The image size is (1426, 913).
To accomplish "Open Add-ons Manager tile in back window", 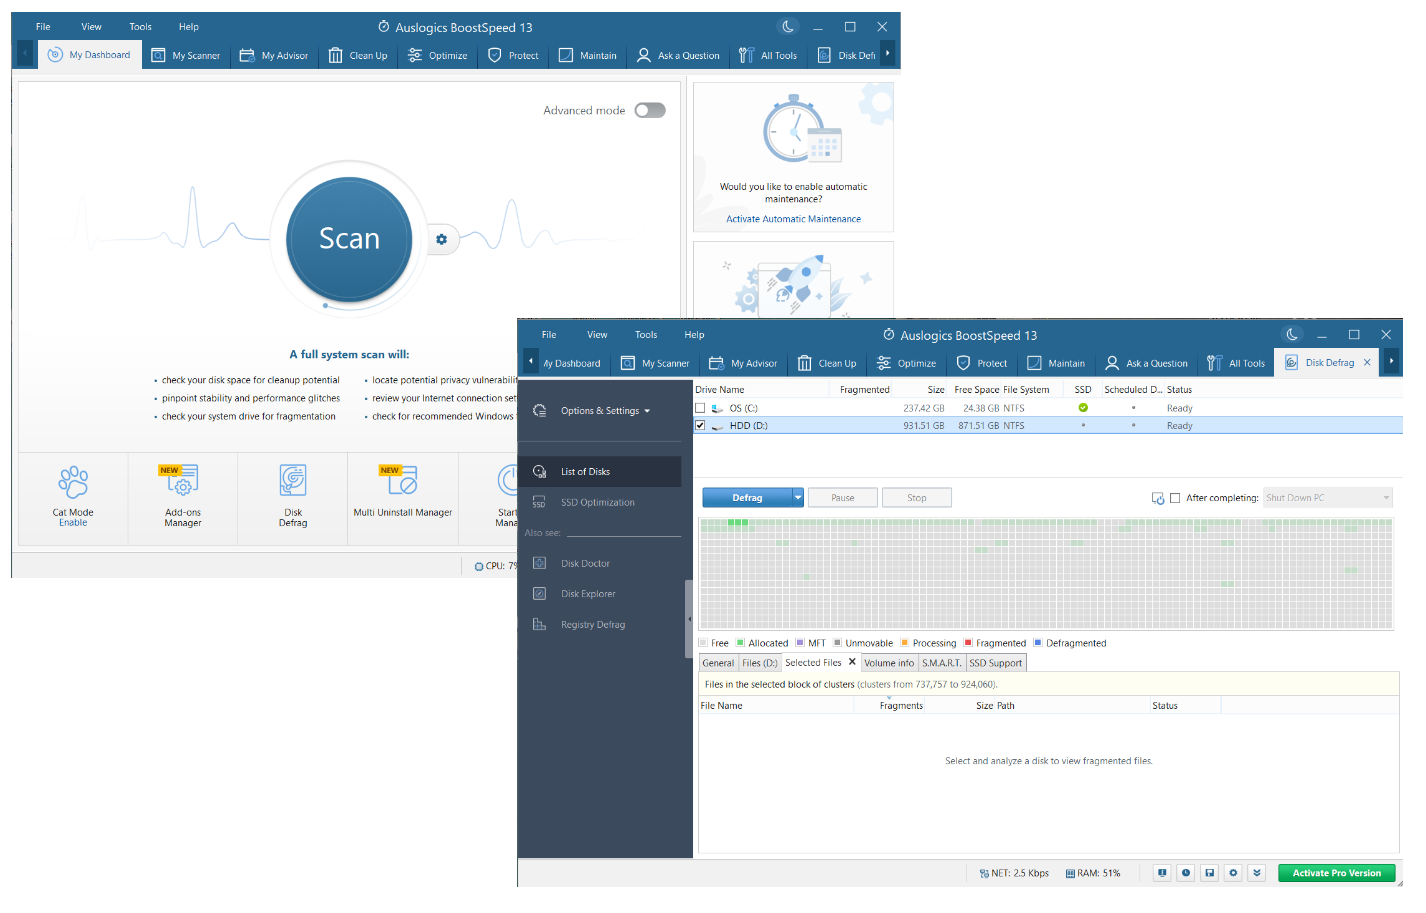I will pyautogui.click(x=183, y=496).
